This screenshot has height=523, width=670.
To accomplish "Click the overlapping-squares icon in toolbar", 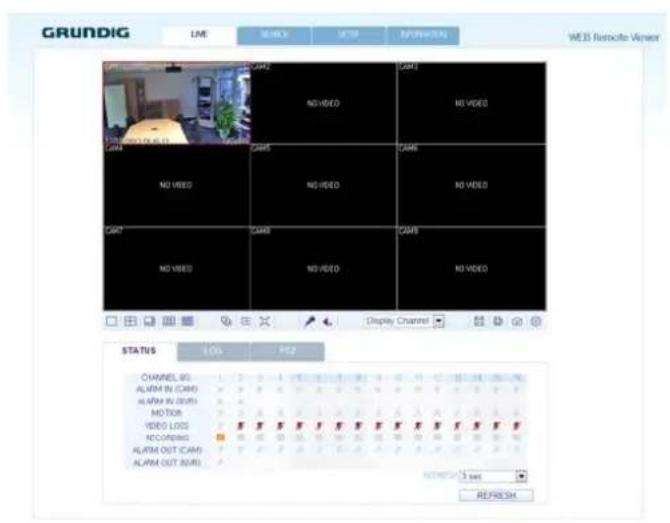I will 226,321.
